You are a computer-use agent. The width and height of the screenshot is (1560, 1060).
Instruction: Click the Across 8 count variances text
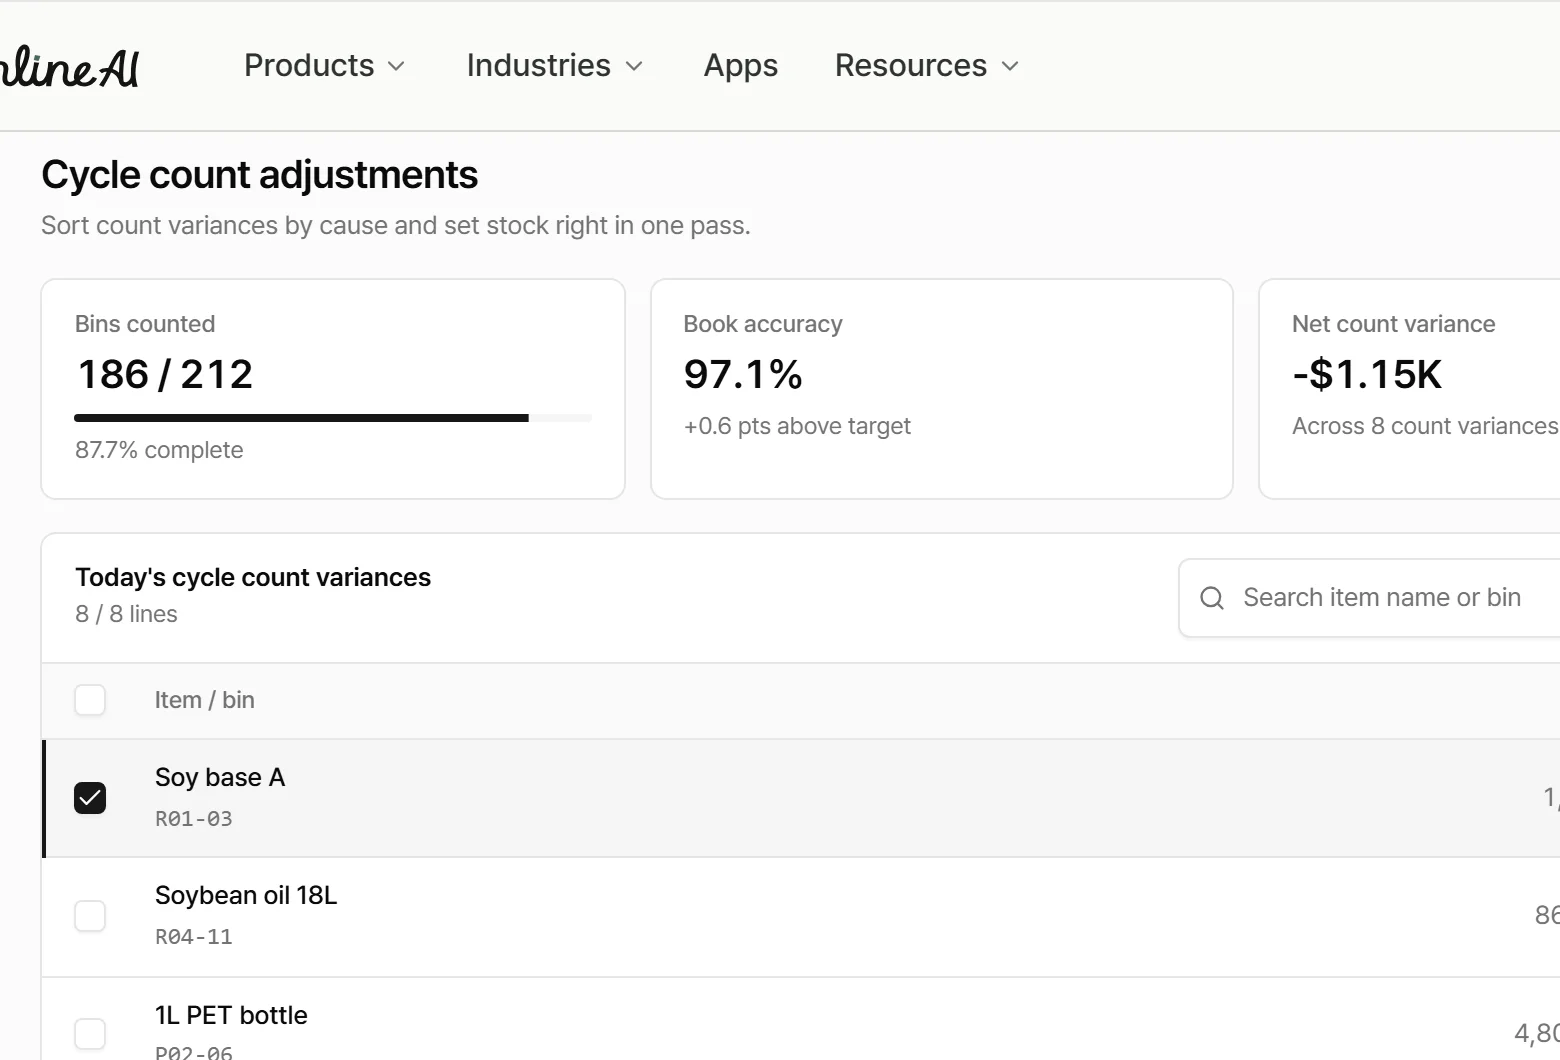pos(1425,426)
